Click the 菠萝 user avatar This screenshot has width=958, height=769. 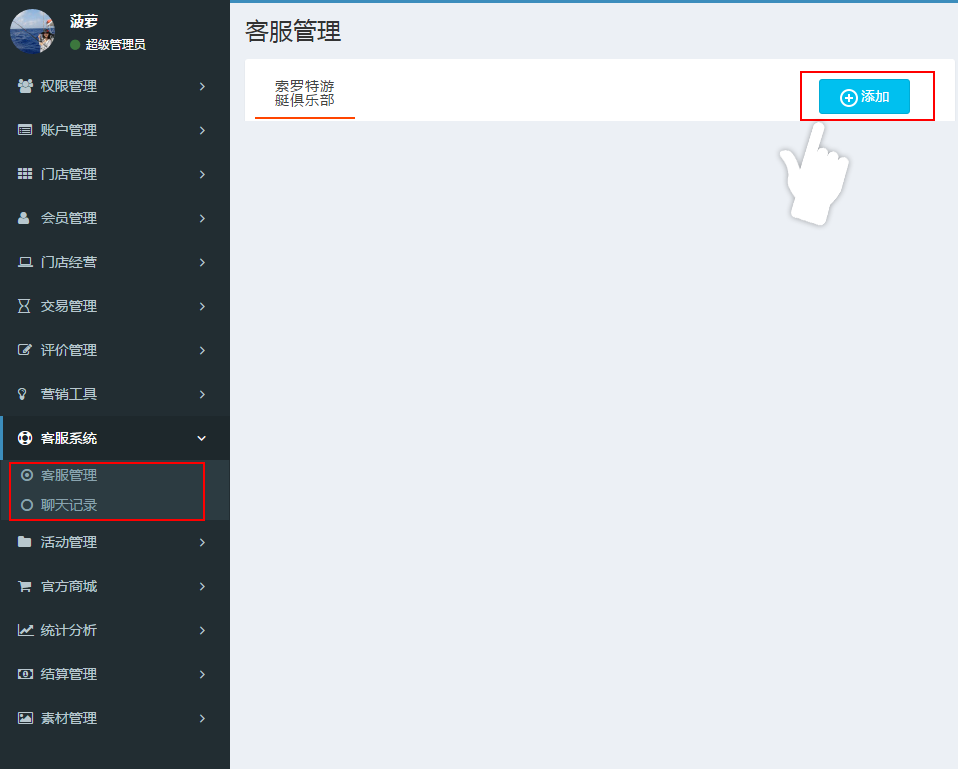pyautogui.click(x=32, y=31)
